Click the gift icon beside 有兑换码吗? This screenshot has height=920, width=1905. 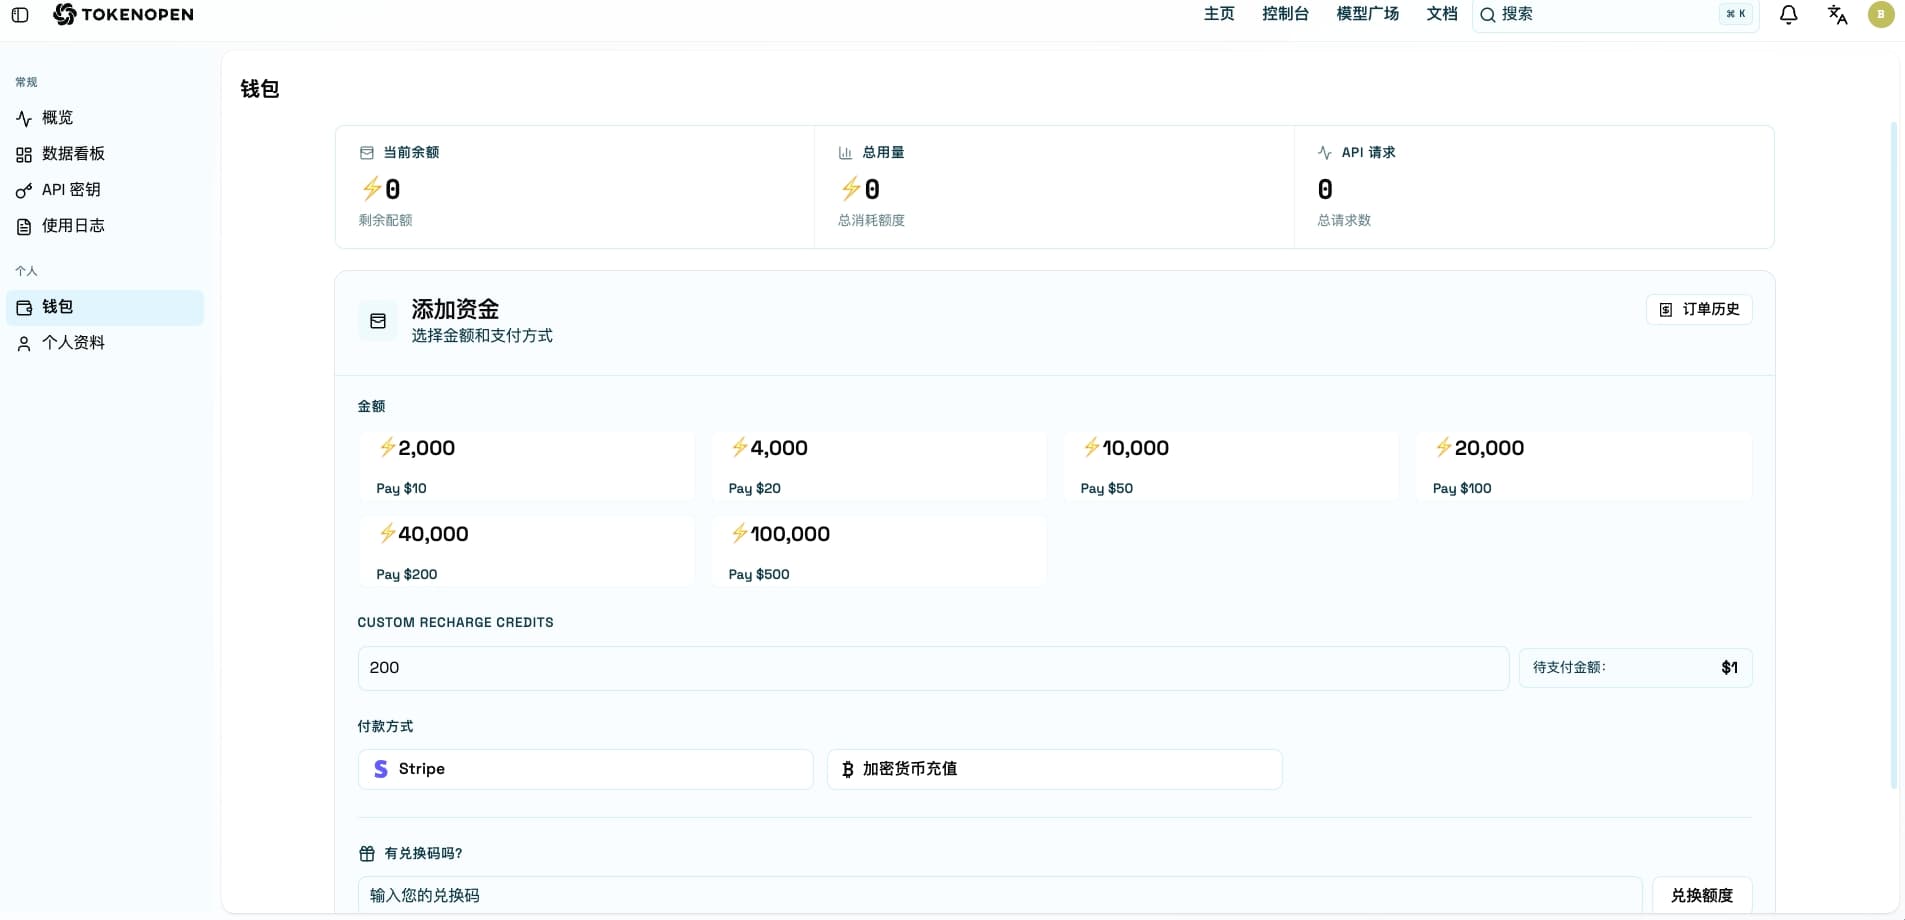(367, 853)
